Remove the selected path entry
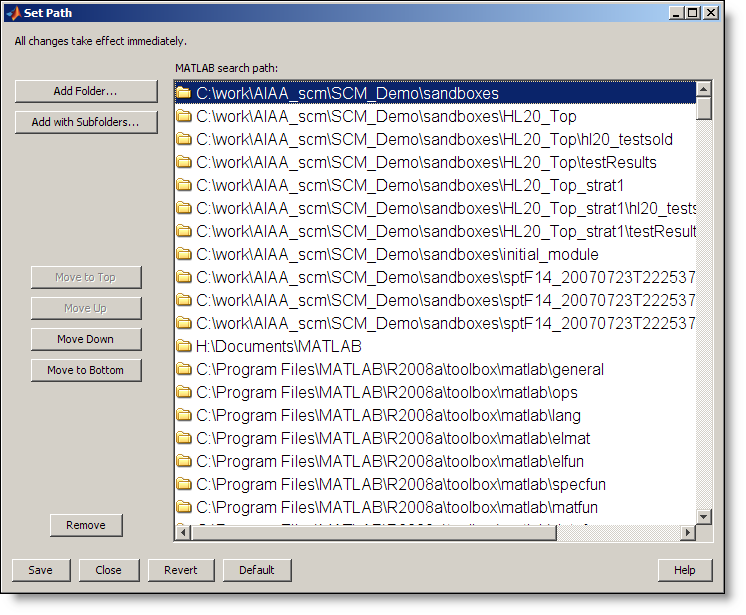 85,525
